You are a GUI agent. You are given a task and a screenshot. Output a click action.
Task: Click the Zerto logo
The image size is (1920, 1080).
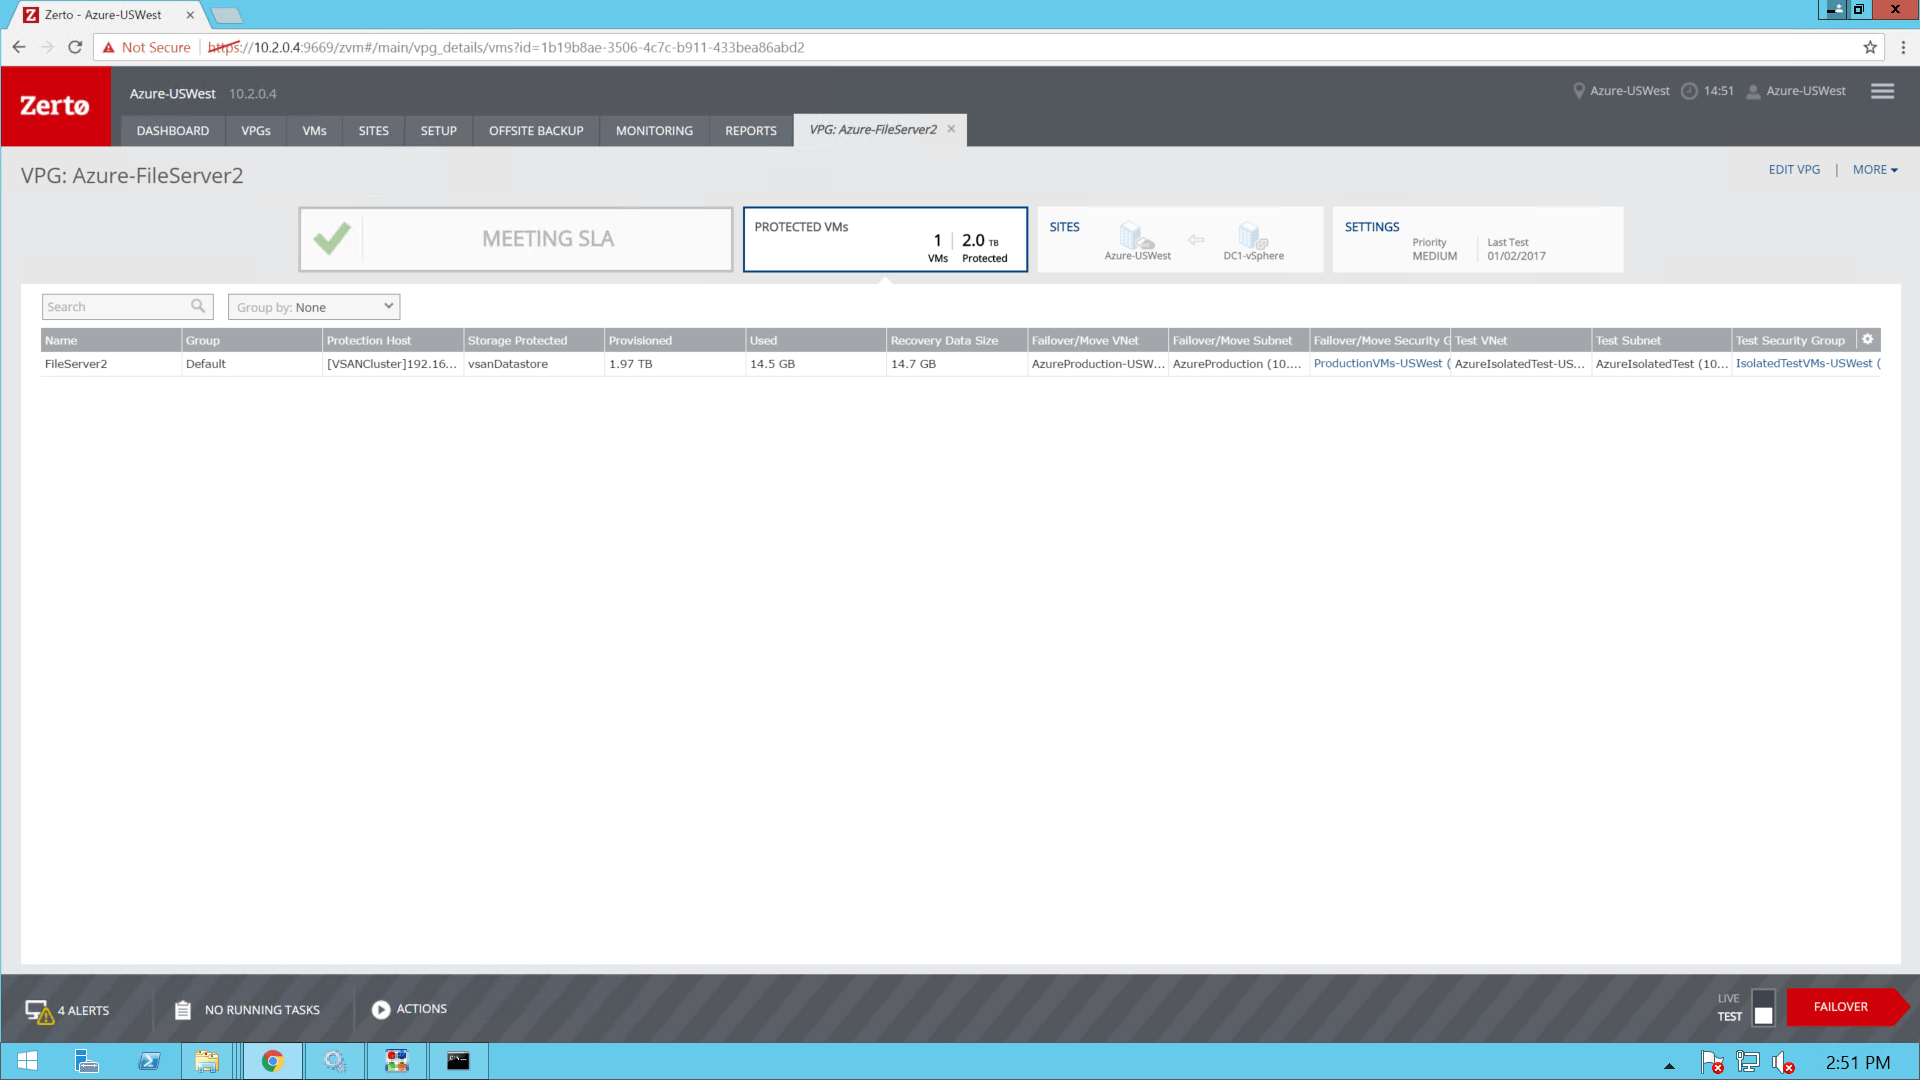55,105
